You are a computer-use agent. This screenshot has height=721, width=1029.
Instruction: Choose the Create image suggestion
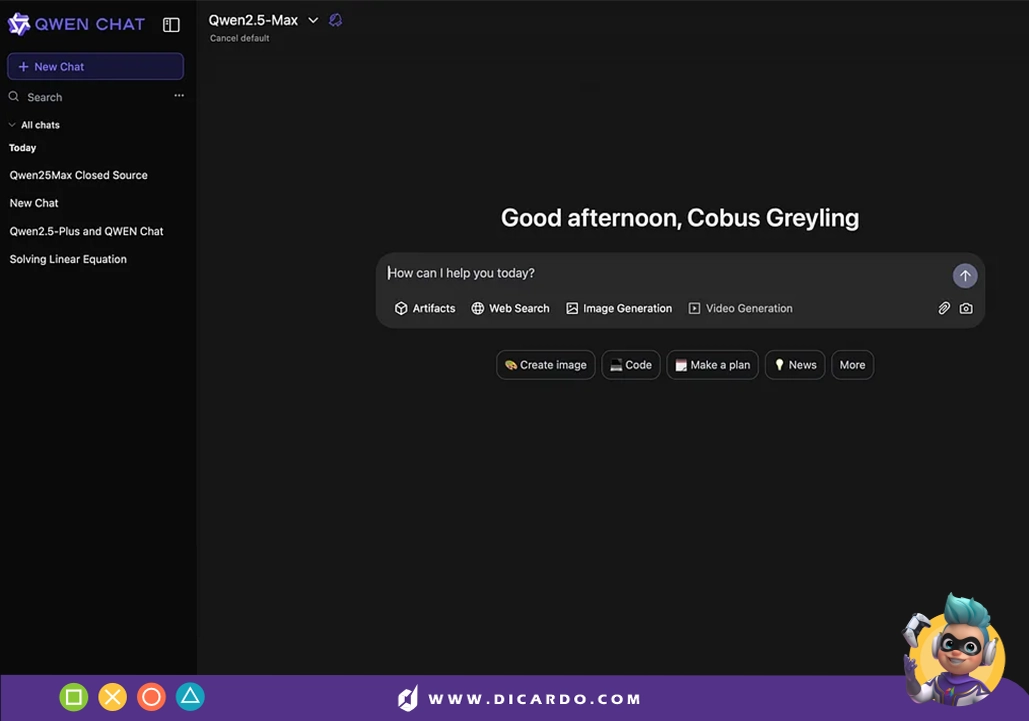coord(545,365)
